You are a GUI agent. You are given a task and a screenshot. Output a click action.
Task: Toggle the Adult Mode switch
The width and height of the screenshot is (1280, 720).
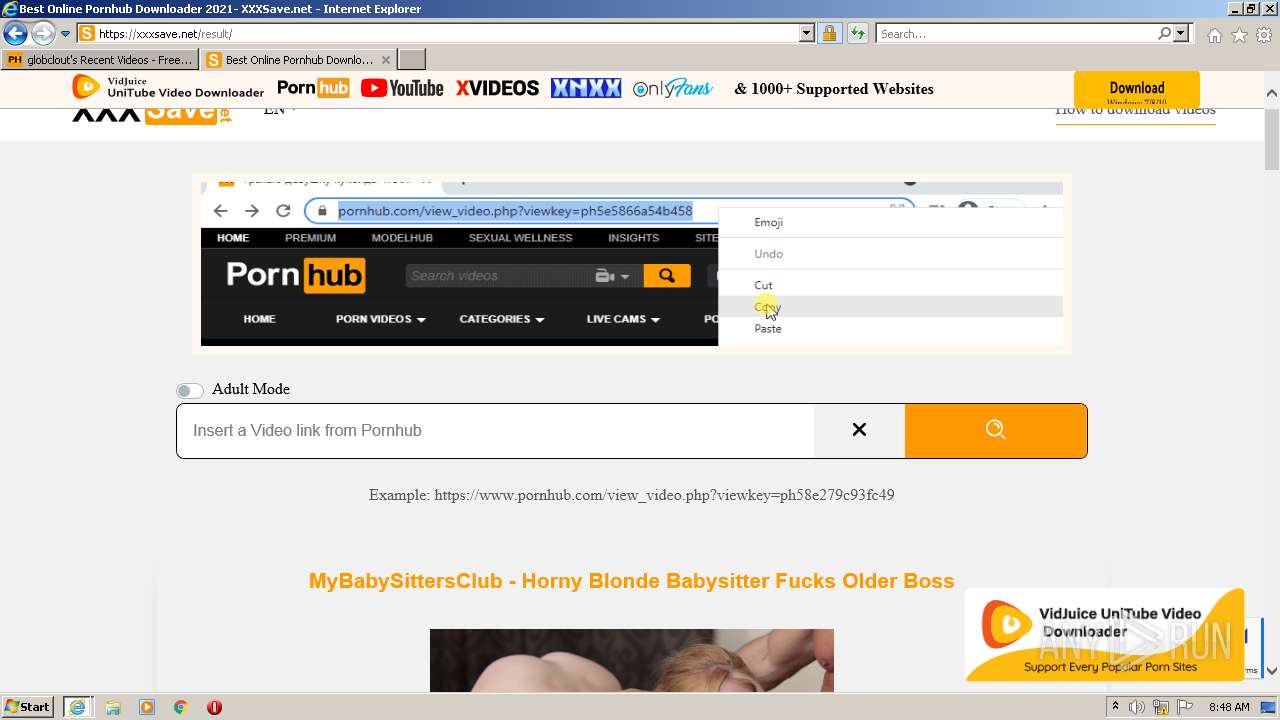[189, 390]
